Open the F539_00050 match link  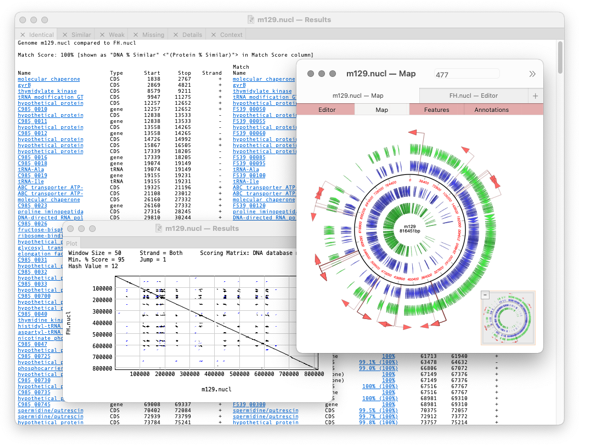point(249,109)
